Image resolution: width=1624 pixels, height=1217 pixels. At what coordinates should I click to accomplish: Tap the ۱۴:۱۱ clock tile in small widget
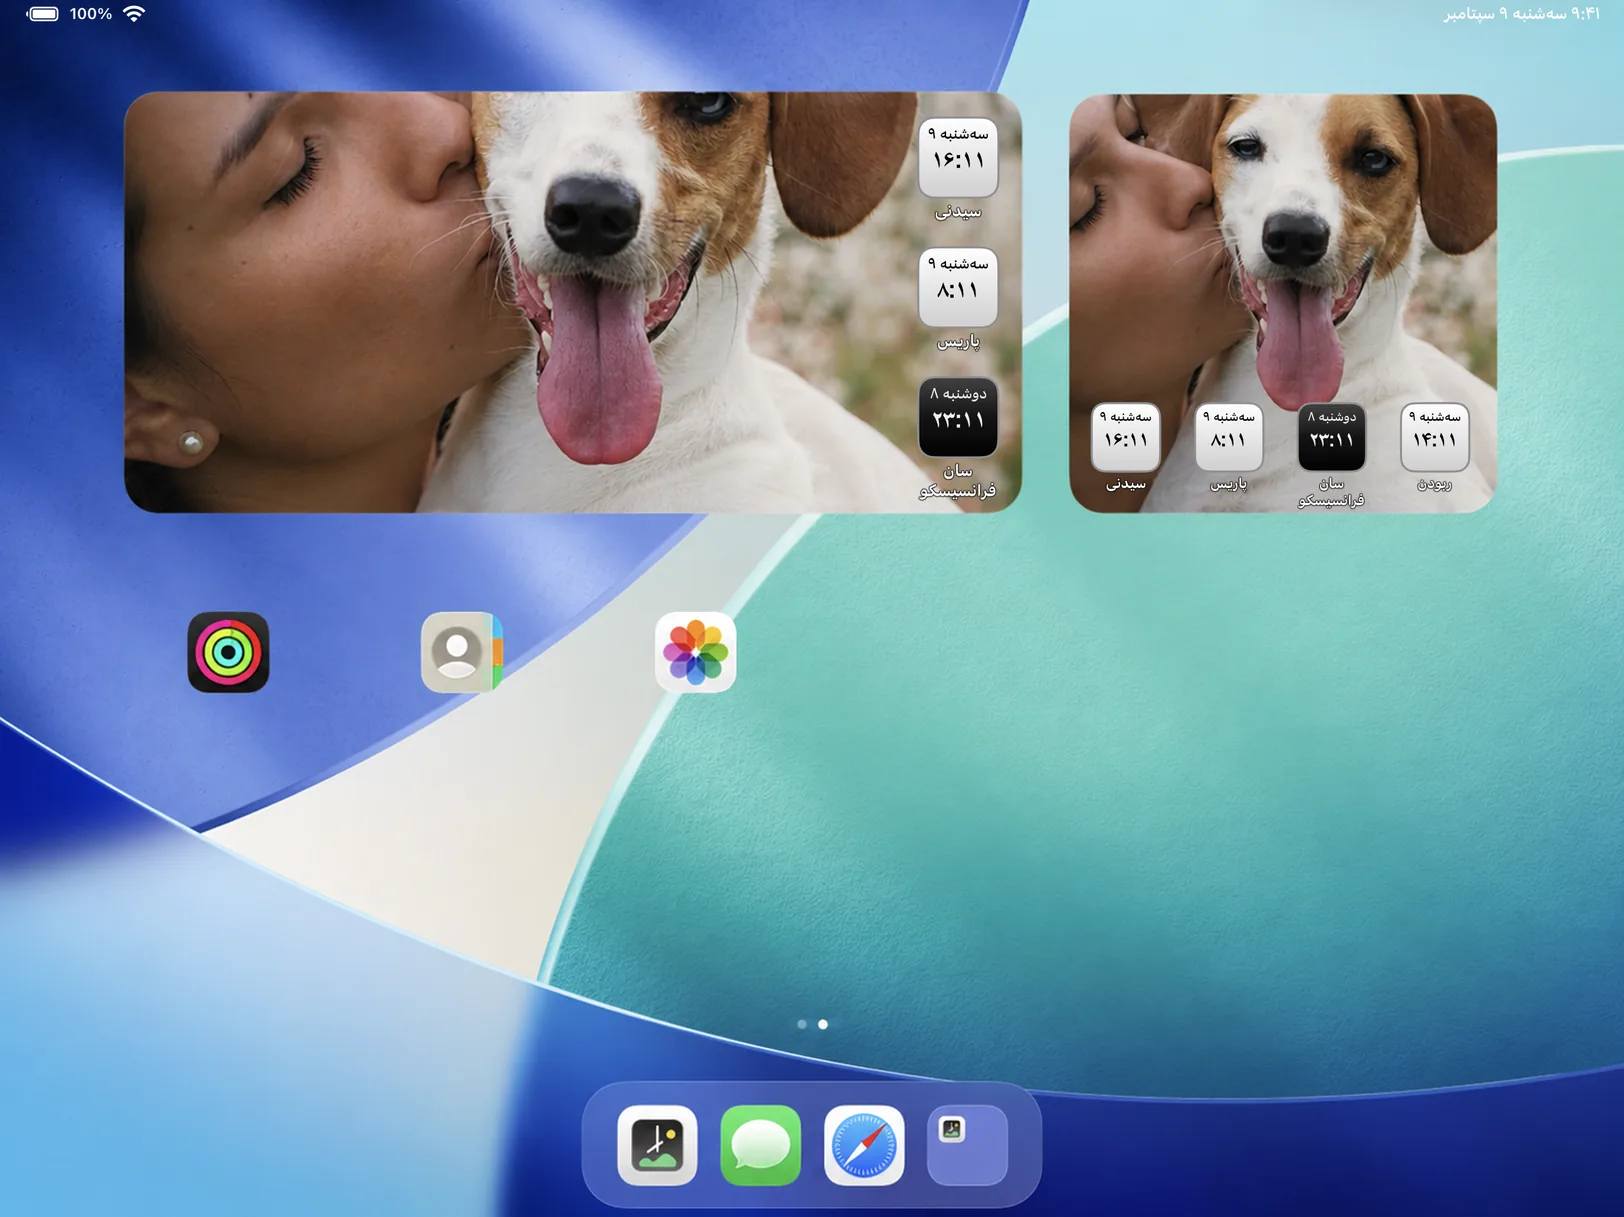click(1435, 437)
